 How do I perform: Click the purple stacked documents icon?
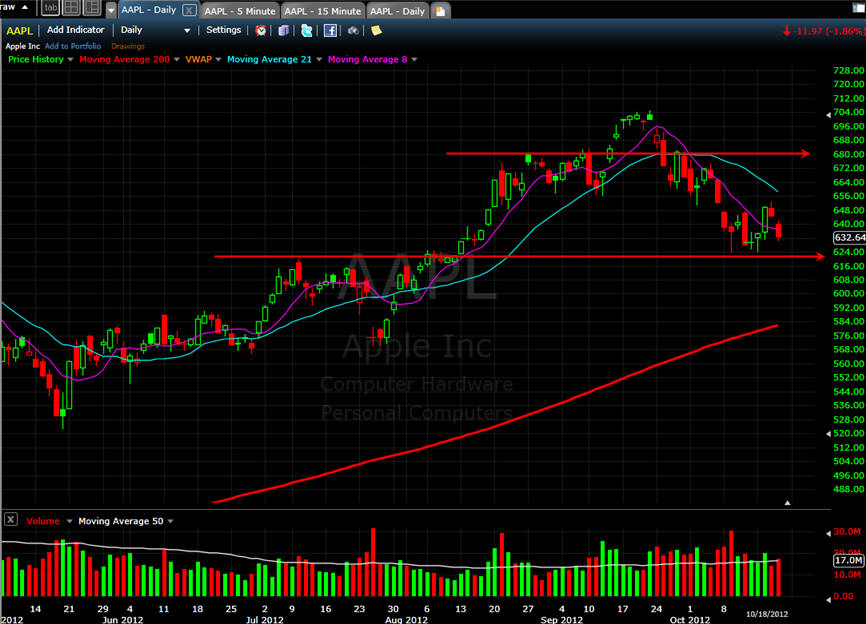[283, 30]
